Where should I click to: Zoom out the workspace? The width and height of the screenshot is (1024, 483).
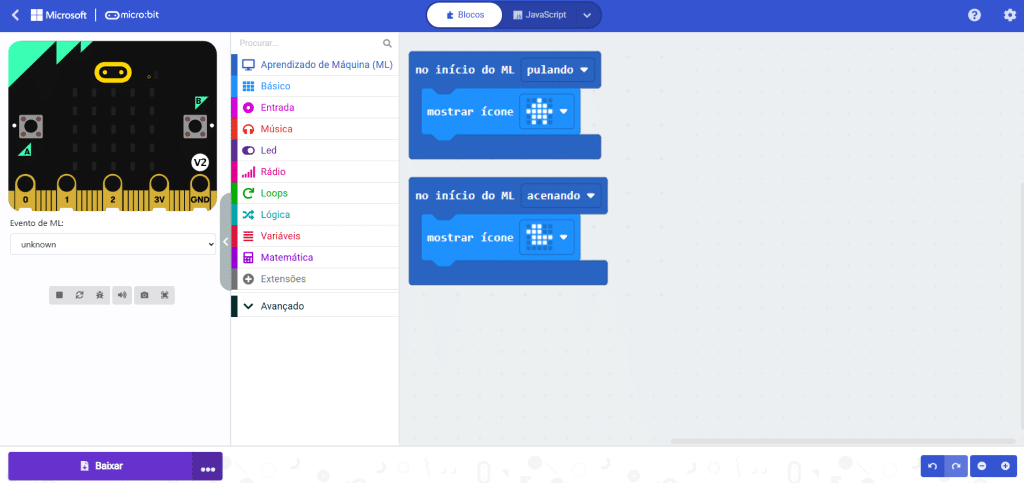pyautogui.click(x=982, y=466)
